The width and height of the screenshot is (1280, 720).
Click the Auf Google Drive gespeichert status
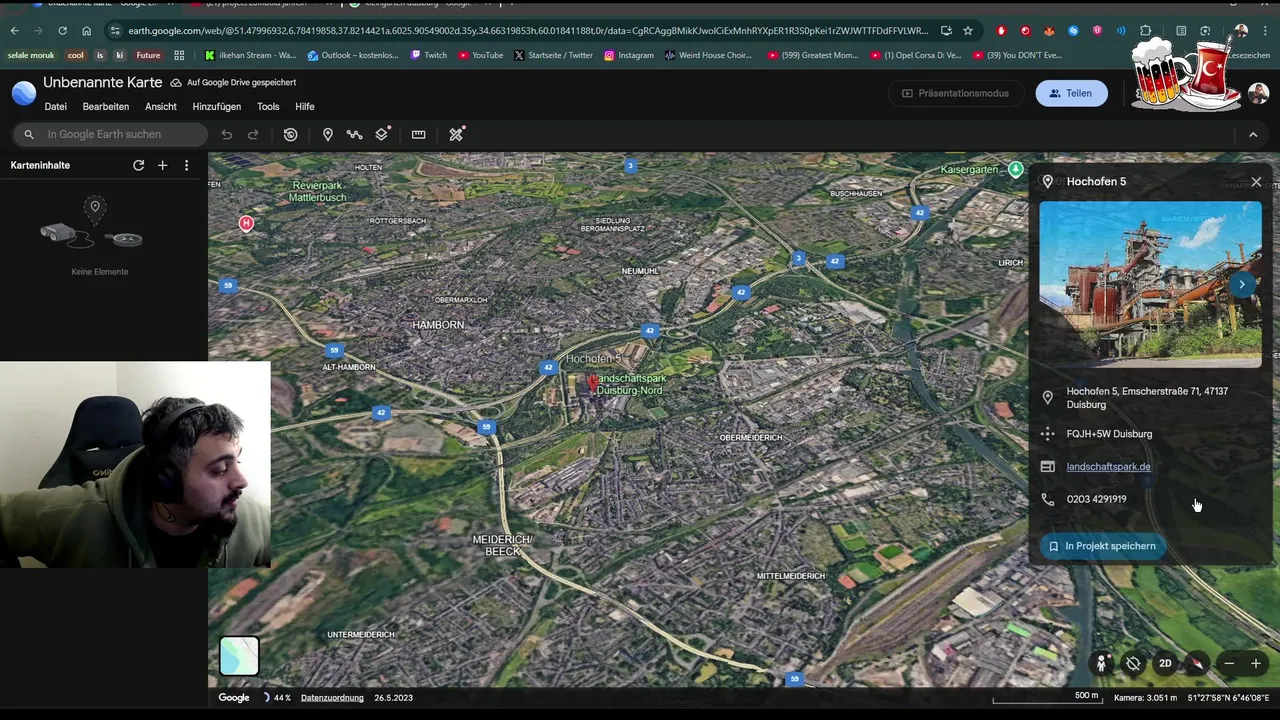tap(234, 82)
